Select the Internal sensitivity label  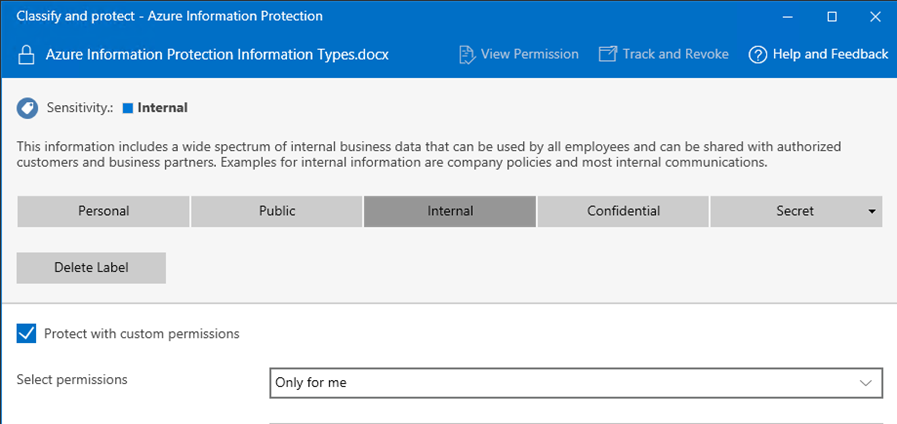450,211
